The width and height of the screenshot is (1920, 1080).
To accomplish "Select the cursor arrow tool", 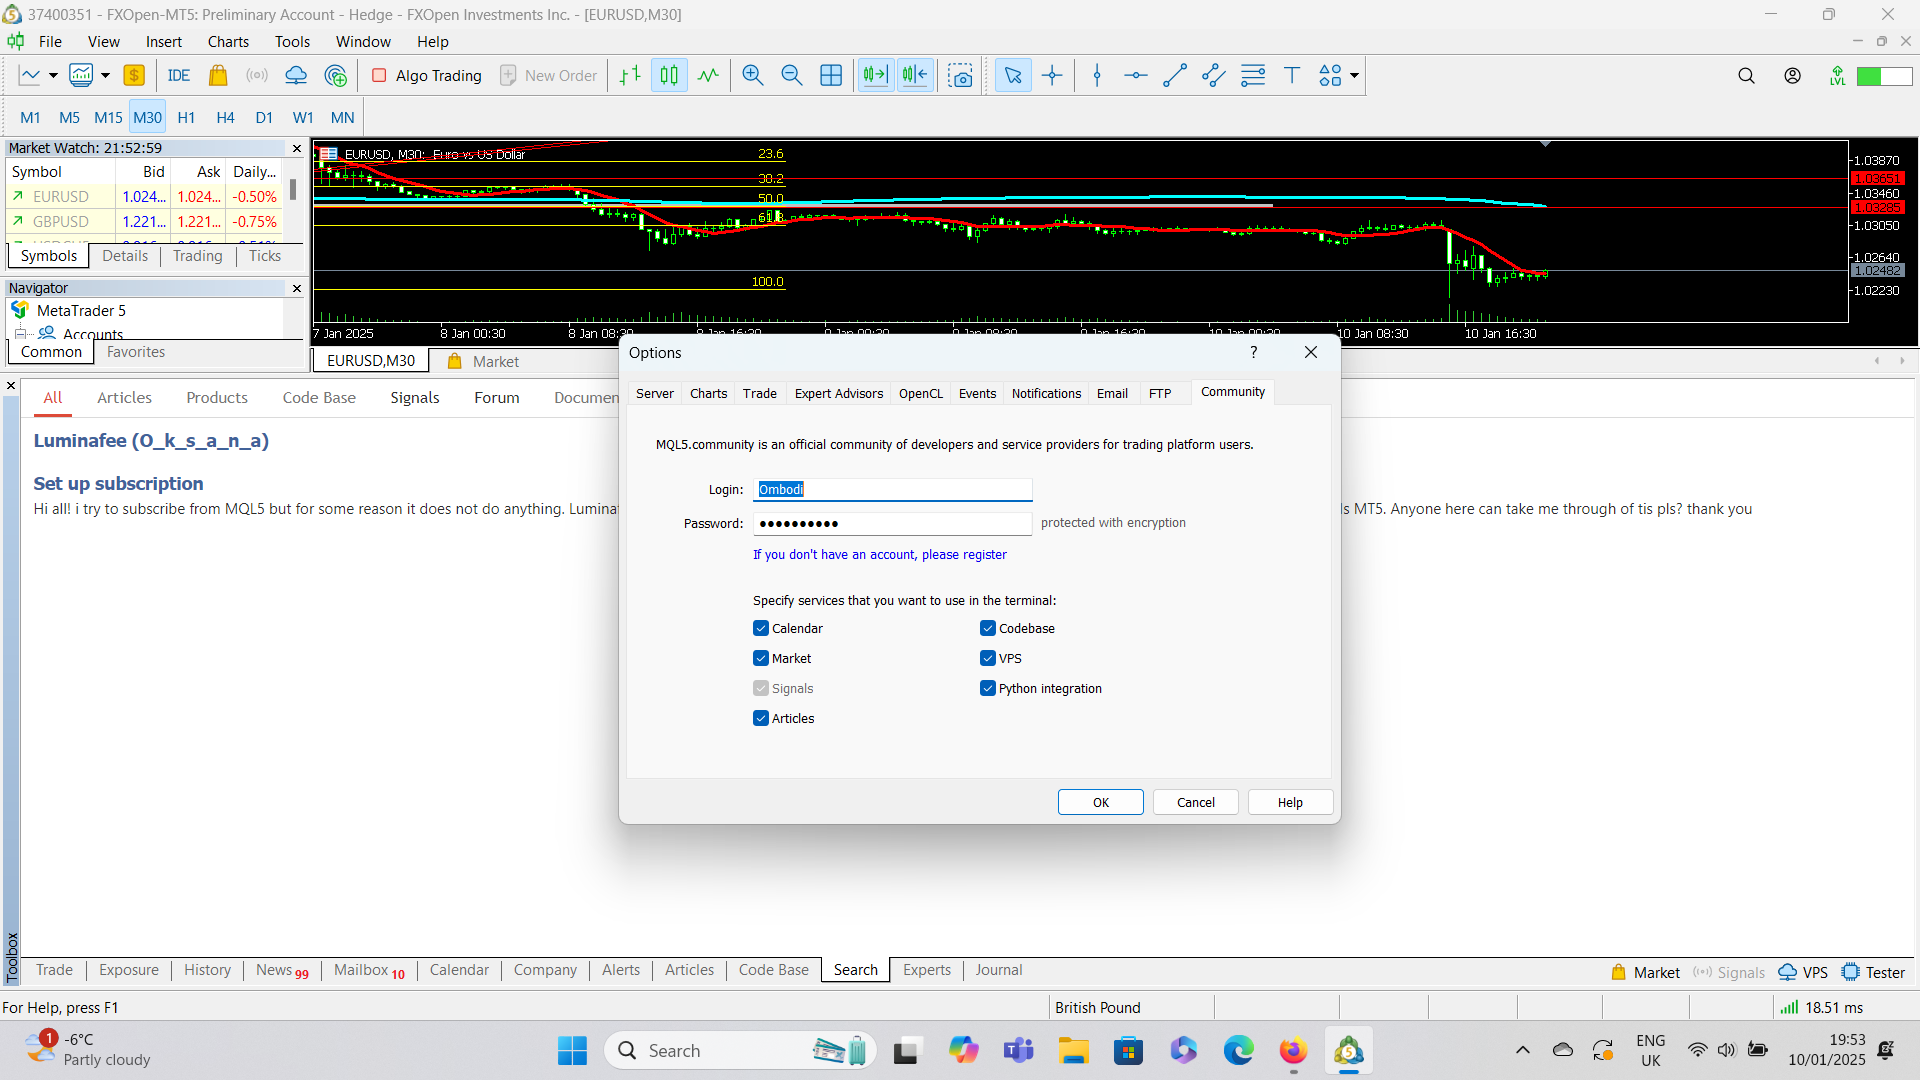I will (1013, 75).
